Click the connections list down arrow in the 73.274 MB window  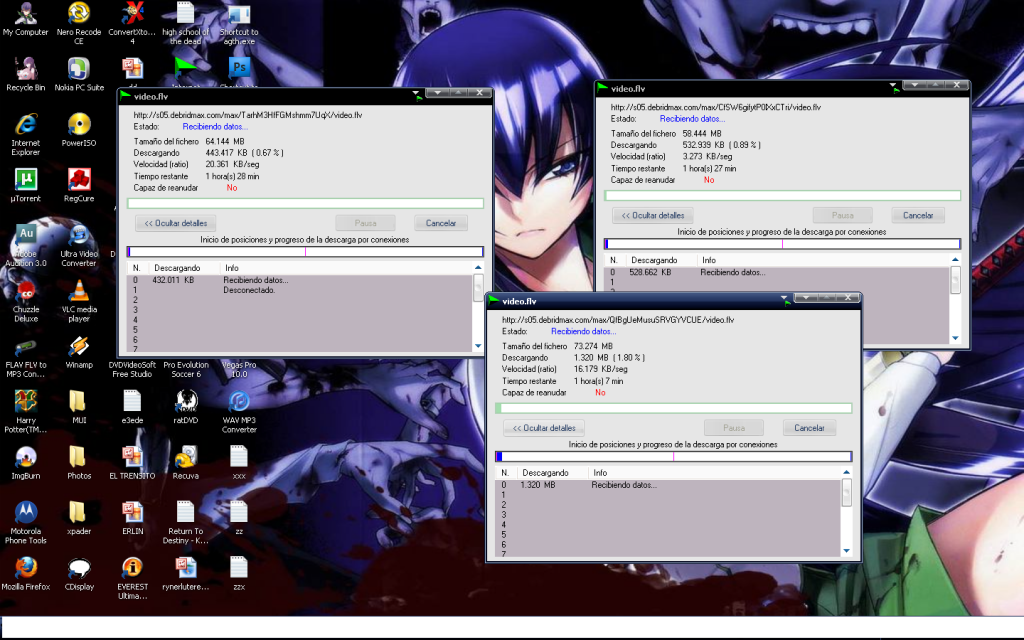pyautogui.click(x=846, y=551)
